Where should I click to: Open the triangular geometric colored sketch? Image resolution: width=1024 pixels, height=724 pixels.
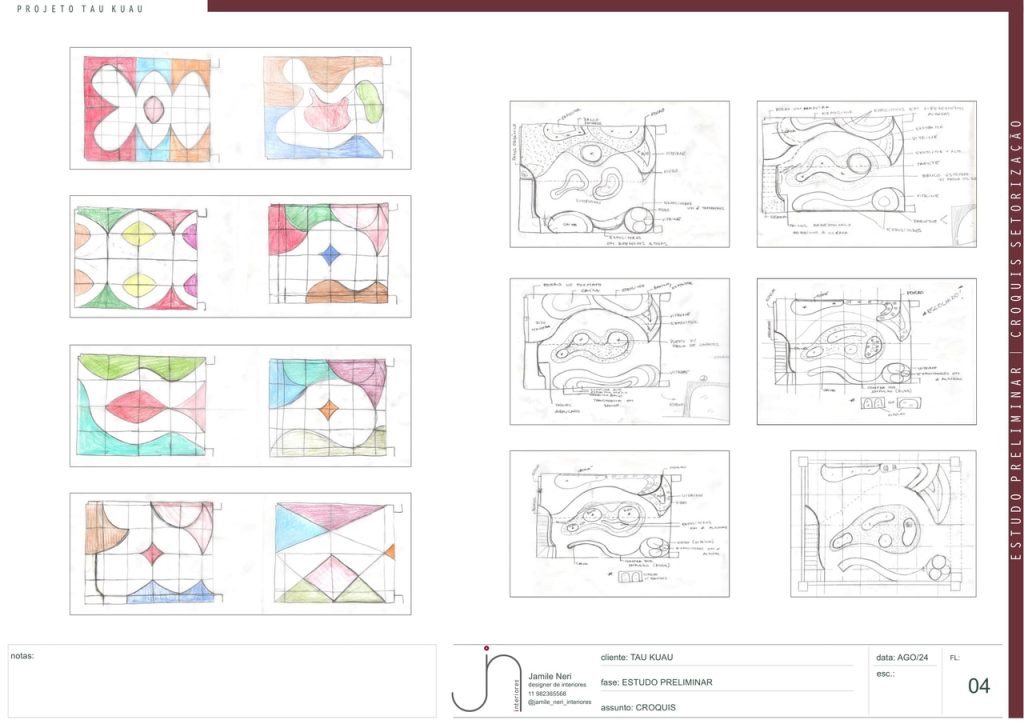334,552
